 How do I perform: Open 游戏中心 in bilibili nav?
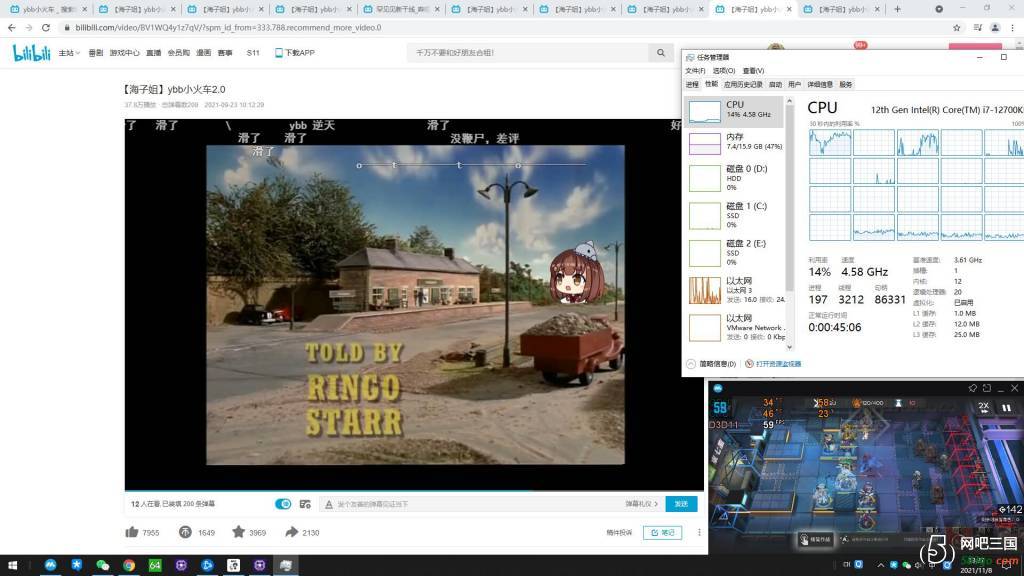pos(124,53)
